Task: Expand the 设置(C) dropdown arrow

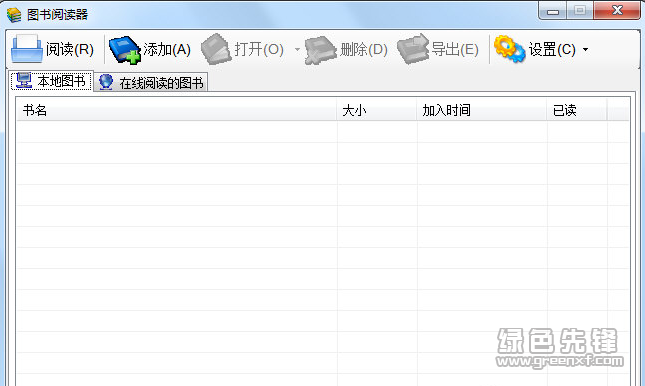Action: (x=585, y=50)
